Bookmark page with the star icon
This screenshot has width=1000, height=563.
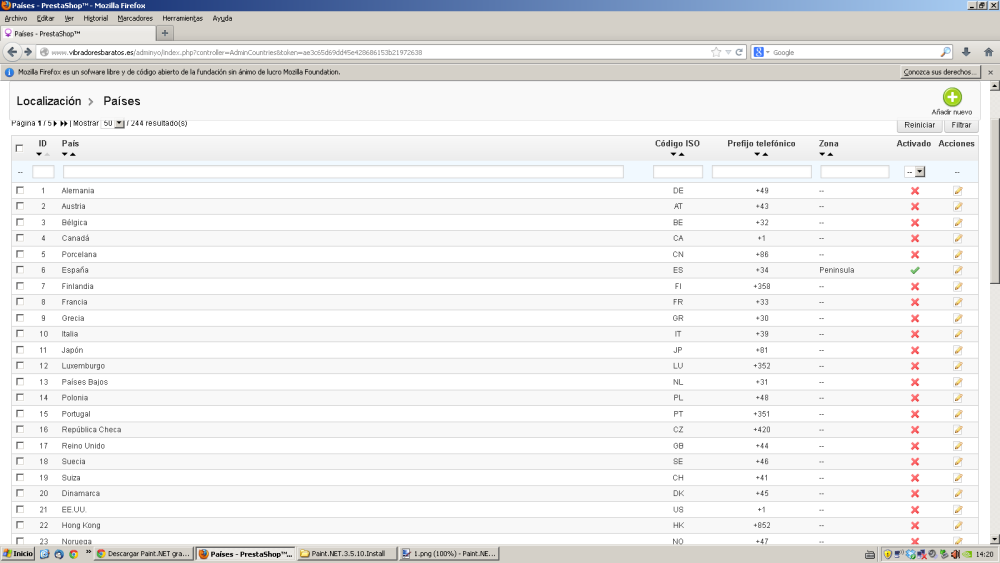(716, 52)
